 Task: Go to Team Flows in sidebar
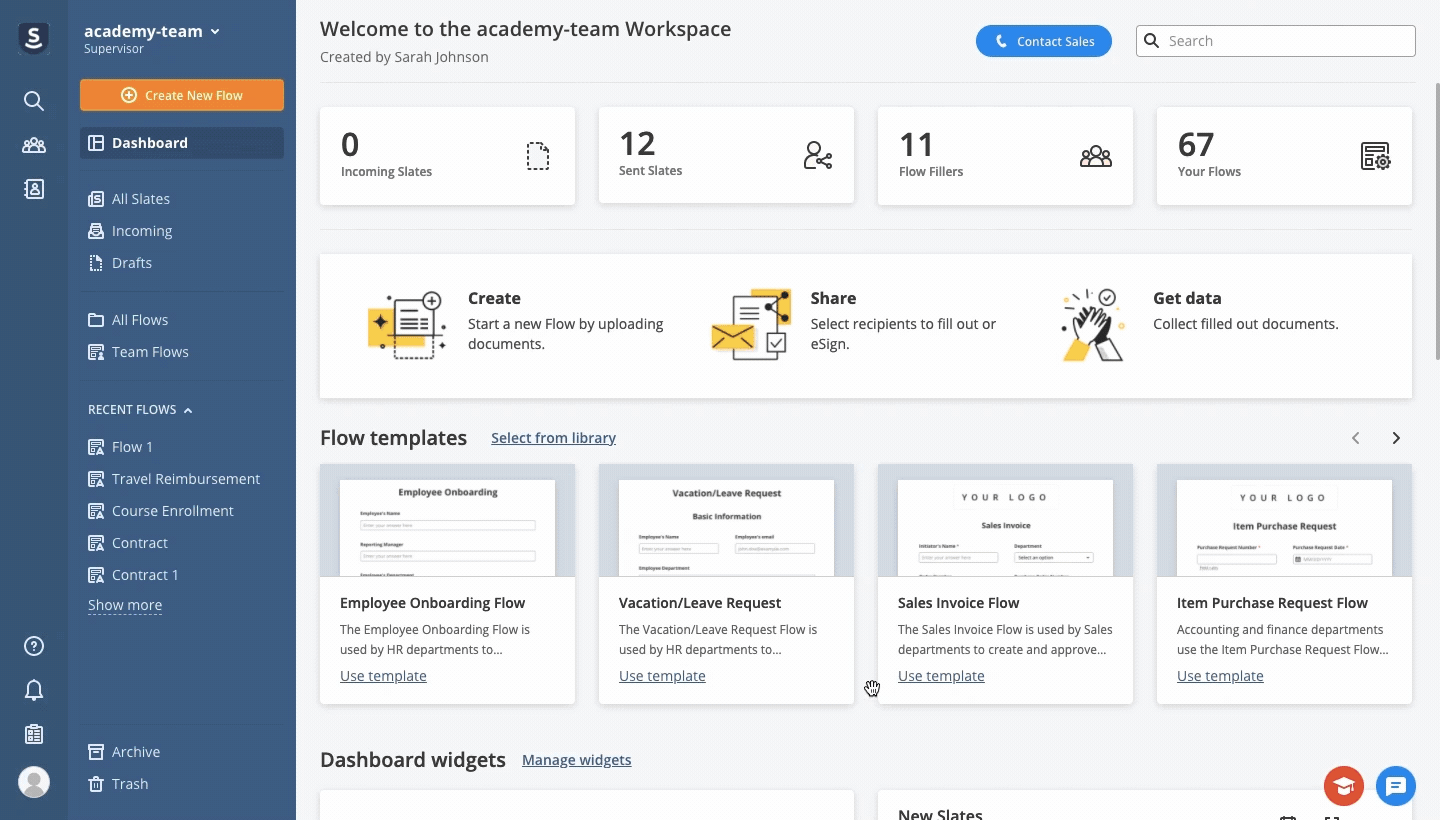tap(150, 352)
